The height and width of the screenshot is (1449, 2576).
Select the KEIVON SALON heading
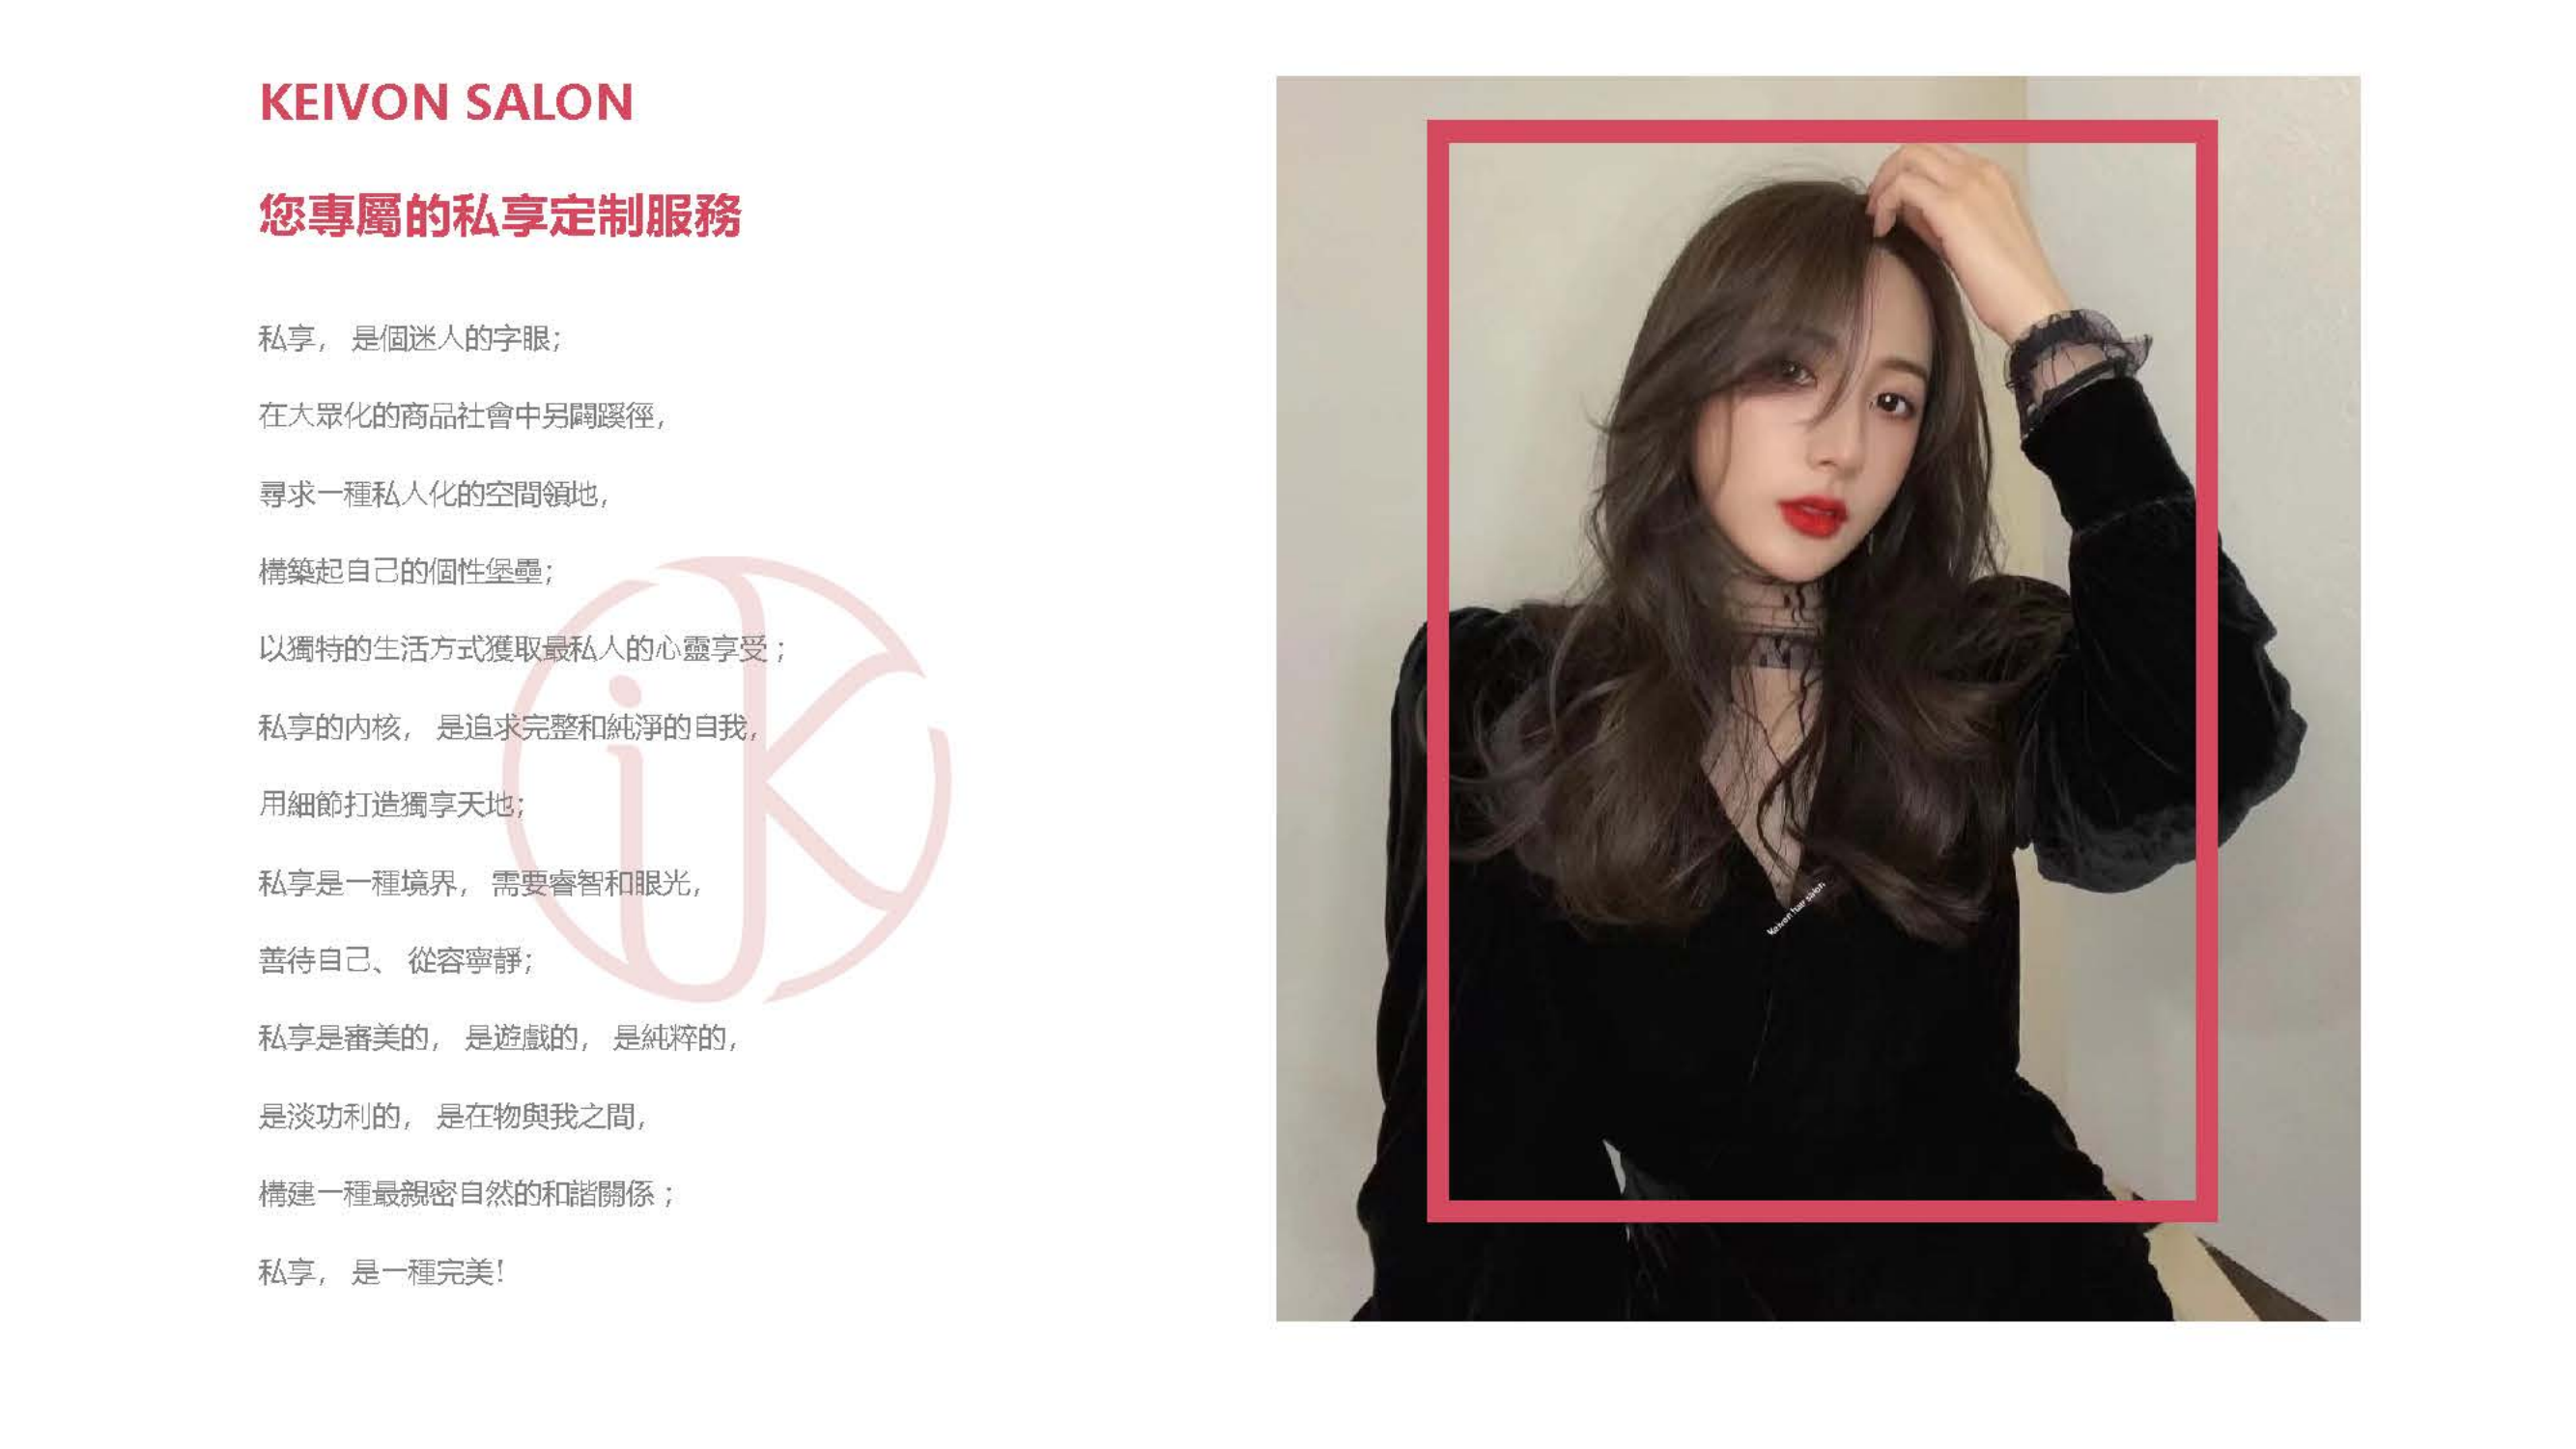(x=446, y=102)
